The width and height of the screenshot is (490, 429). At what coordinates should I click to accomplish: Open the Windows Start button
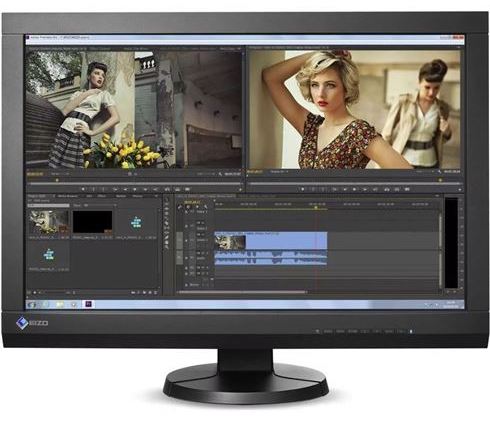coord(32,304)
